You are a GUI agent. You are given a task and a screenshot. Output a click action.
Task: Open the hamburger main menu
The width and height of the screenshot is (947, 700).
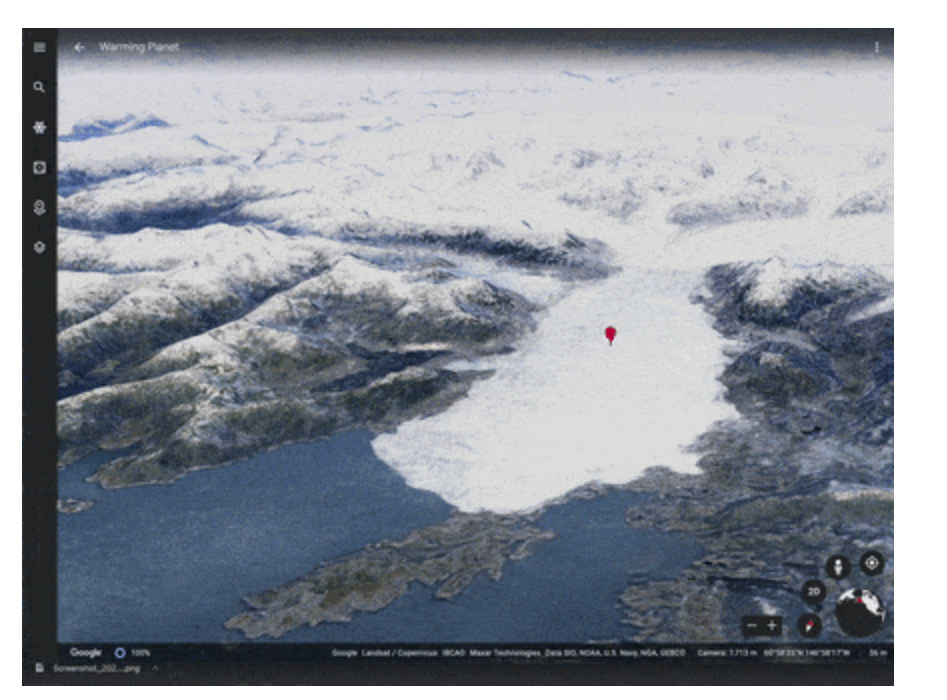coord(39,47)
